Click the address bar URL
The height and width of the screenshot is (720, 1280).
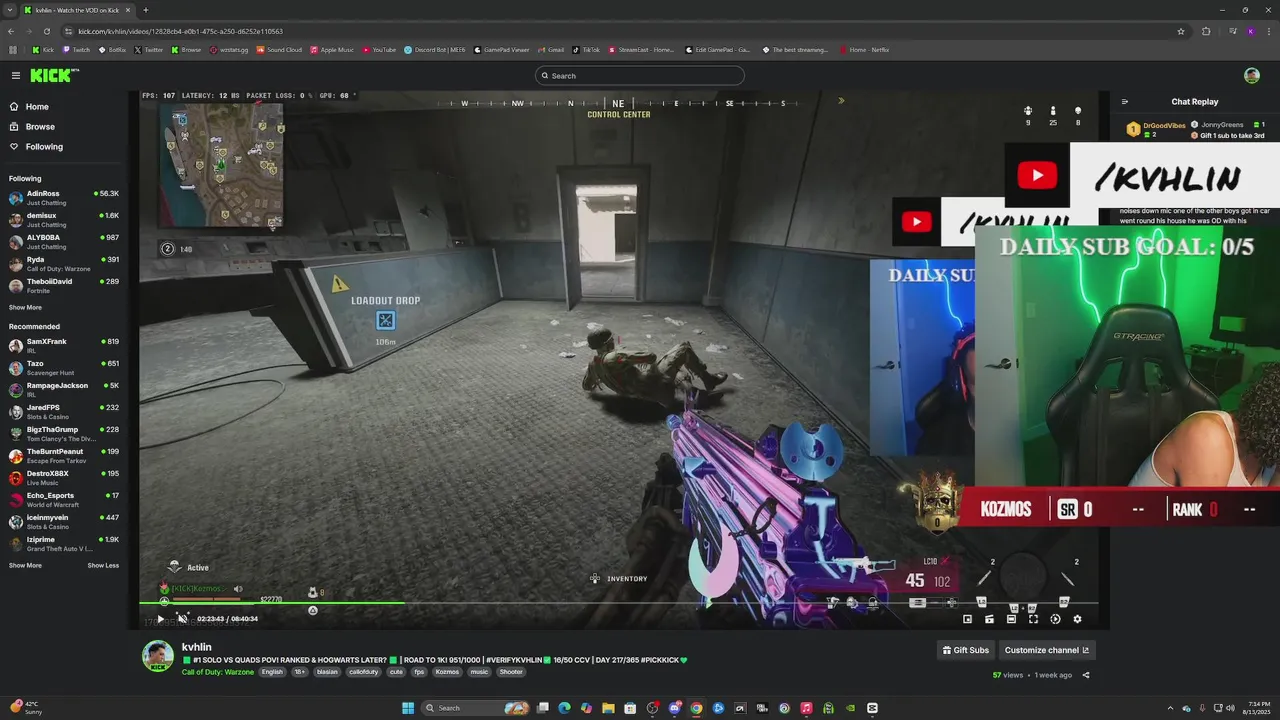coord(180,31)
